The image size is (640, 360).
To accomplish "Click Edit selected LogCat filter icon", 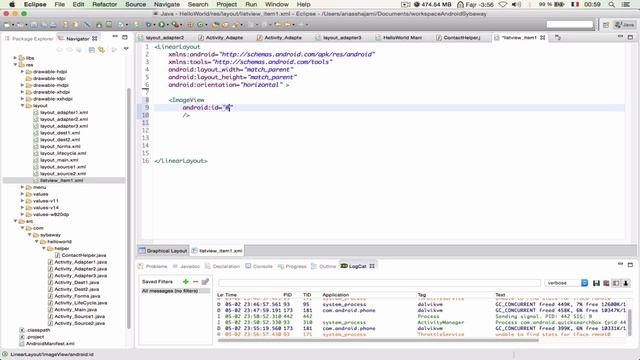I will click(205, 282).
